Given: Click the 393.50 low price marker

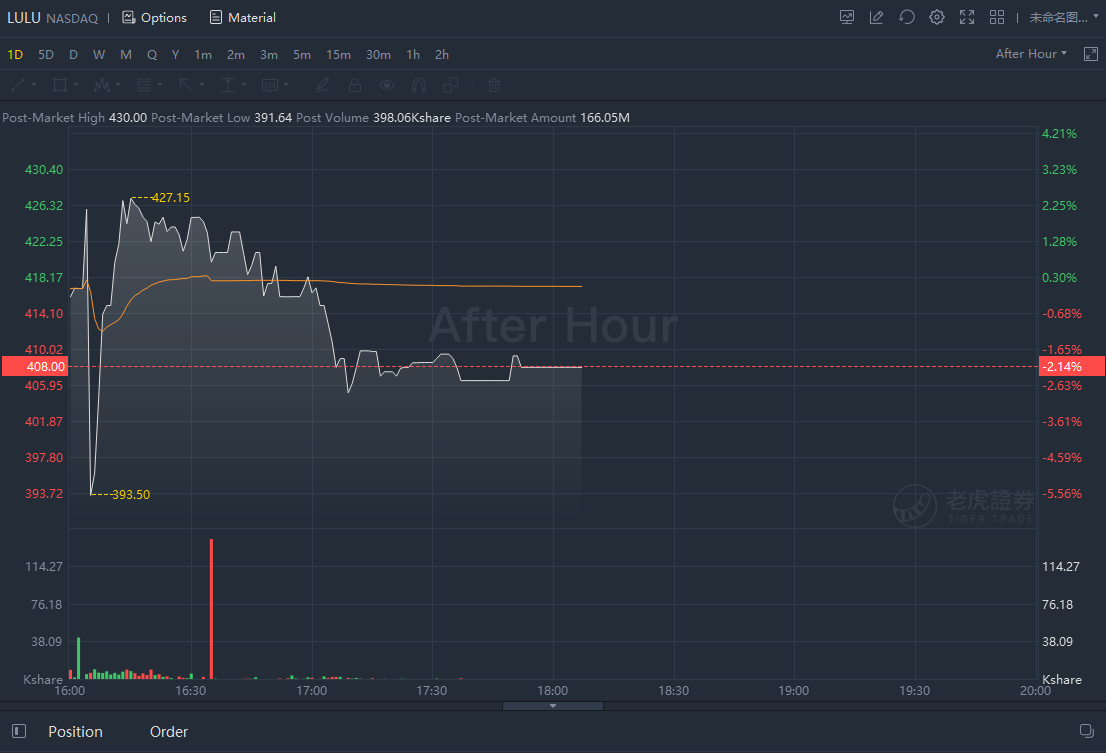Looking at the screenshot, I should point(130,495).
